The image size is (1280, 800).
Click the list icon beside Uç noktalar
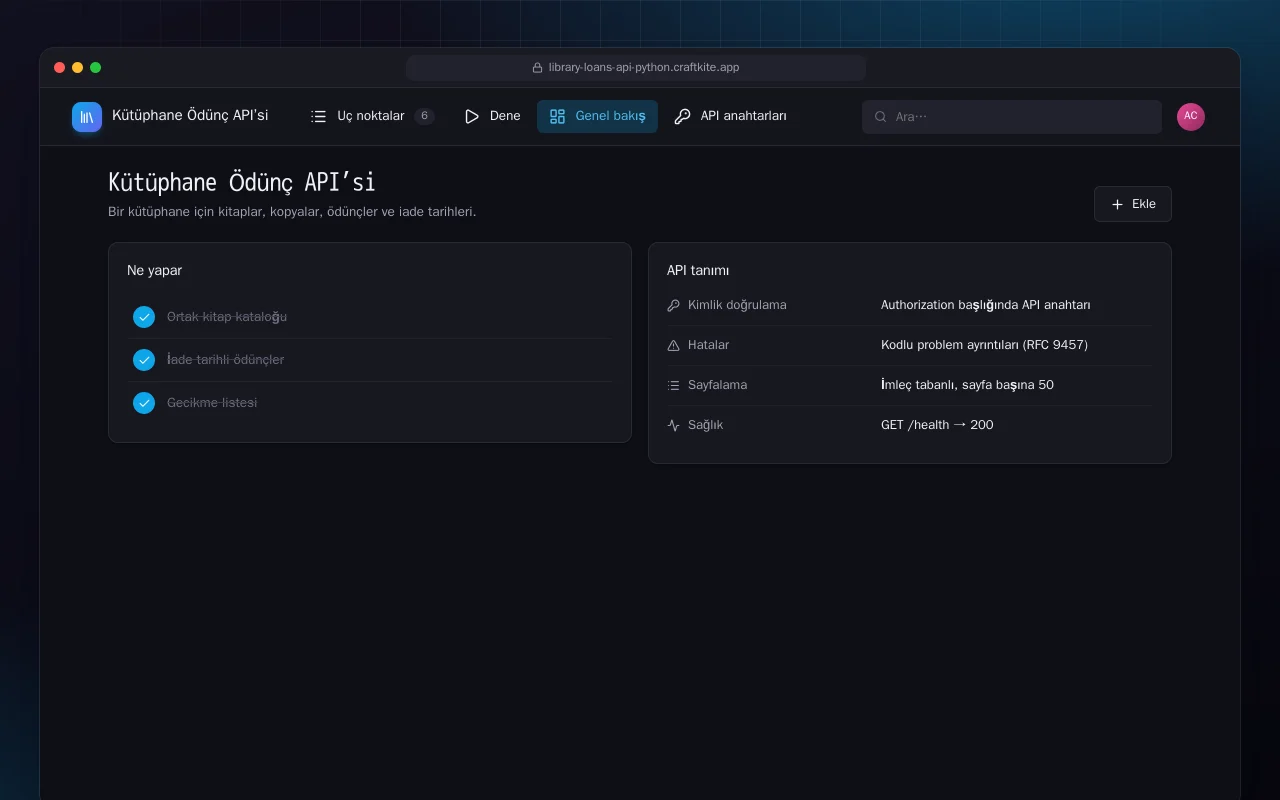click(318, 116)
